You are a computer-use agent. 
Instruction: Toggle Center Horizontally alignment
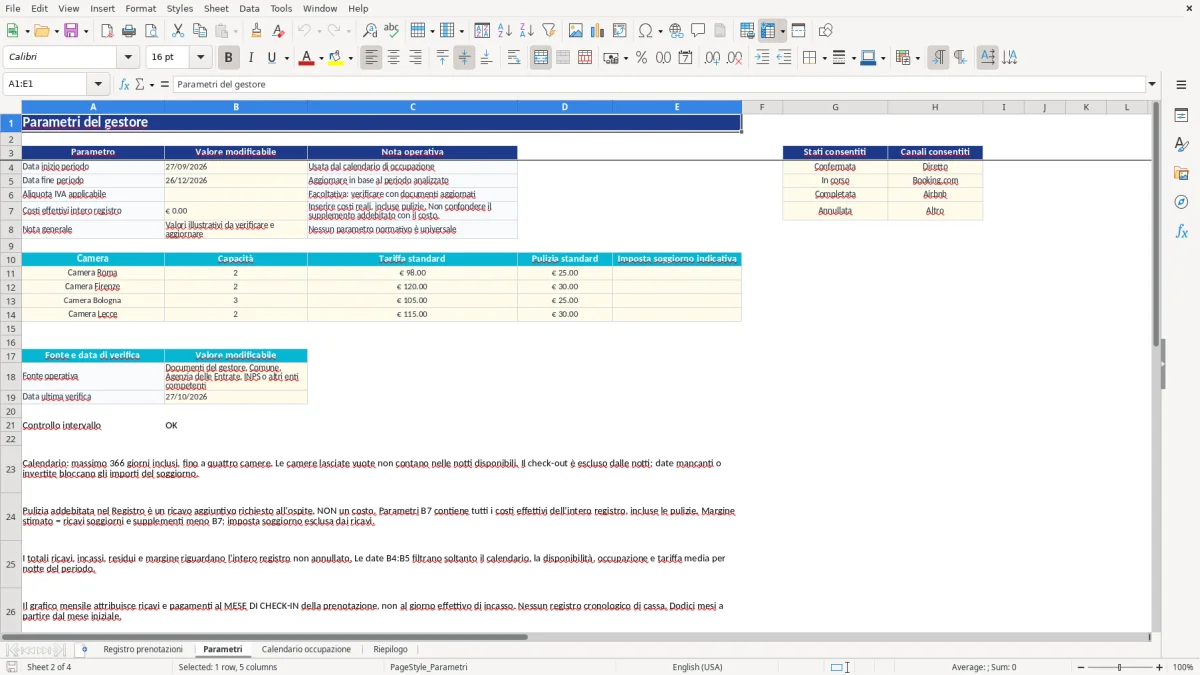click(393, 58)
